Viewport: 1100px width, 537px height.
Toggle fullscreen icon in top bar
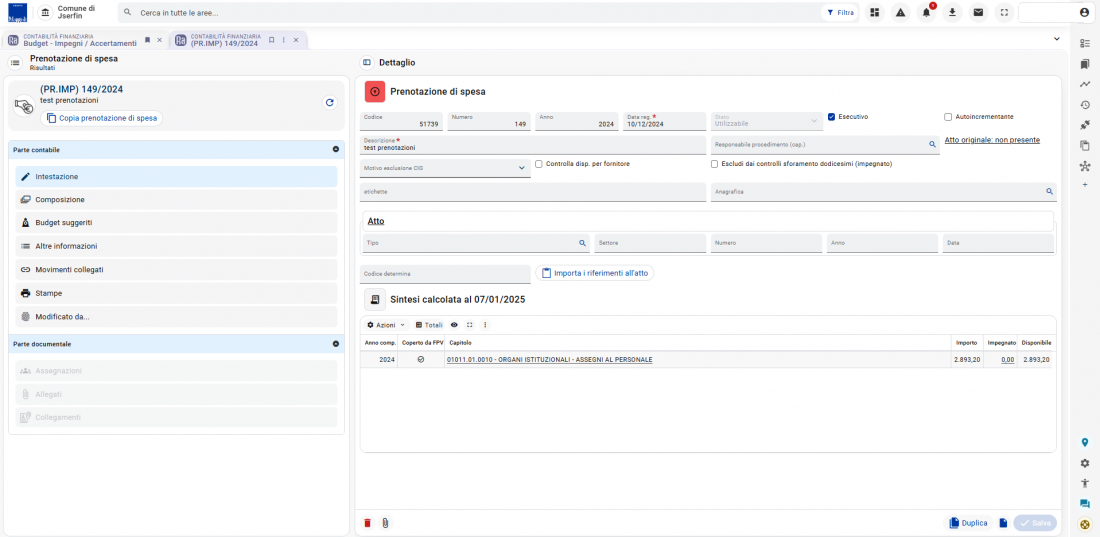point(1004,13)
